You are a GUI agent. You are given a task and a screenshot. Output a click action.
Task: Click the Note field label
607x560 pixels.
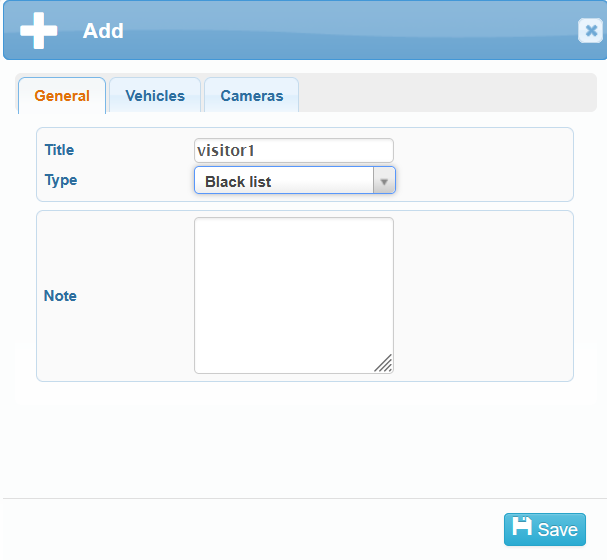(60, 296)
